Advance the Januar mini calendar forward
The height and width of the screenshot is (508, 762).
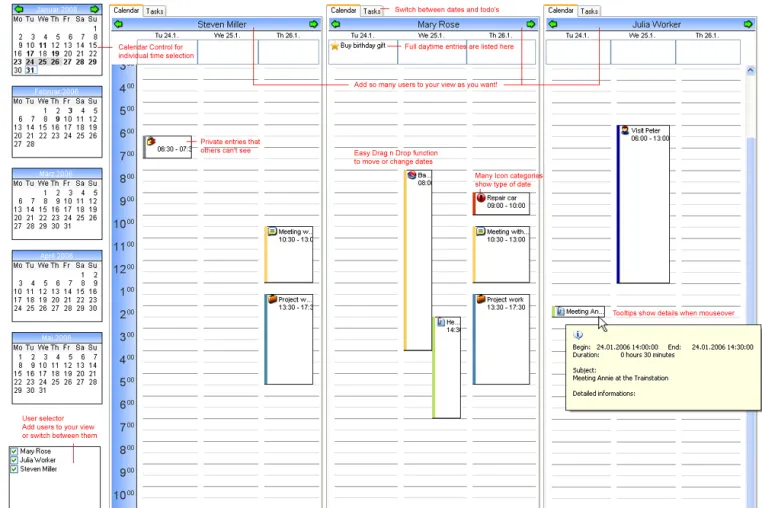[95, 9]
